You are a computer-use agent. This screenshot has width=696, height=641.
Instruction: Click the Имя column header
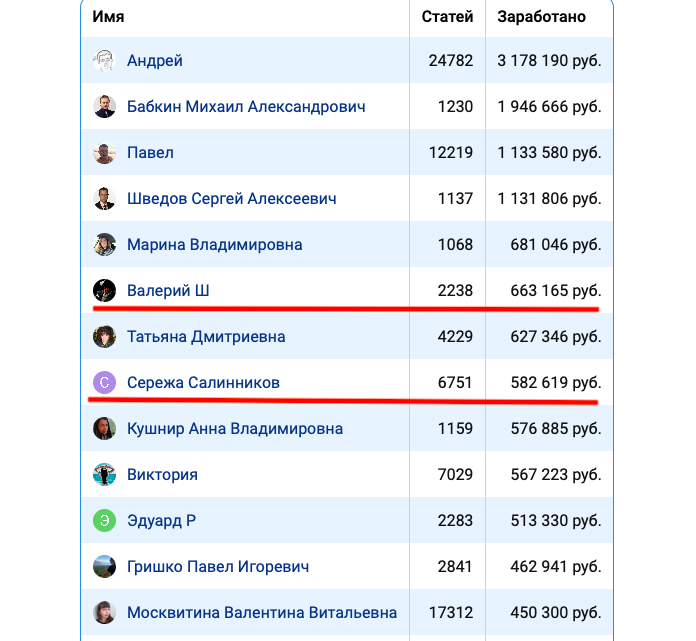(x=108, y=17)
